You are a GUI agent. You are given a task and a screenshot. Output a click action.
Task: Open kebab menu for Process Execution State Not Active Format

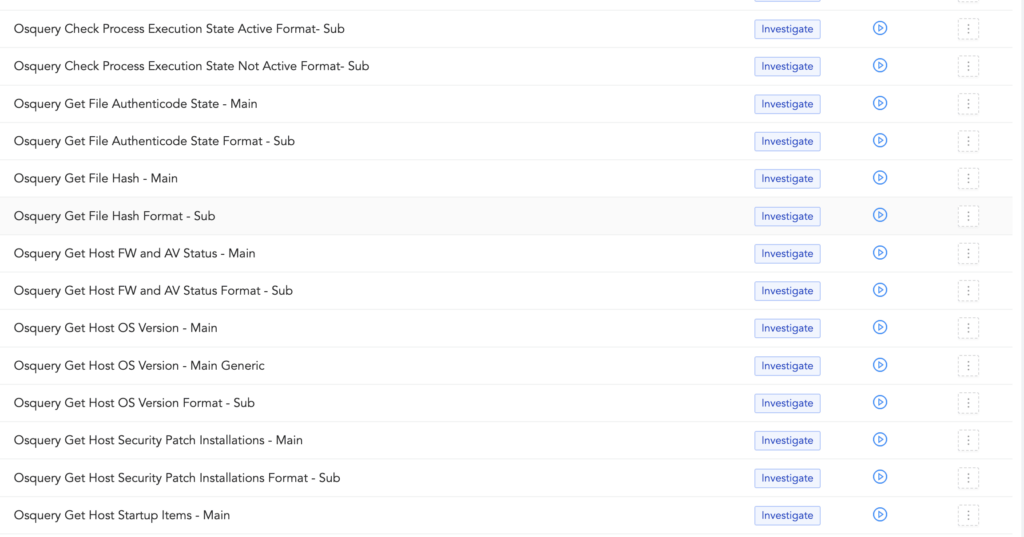[x=967, y=66]
